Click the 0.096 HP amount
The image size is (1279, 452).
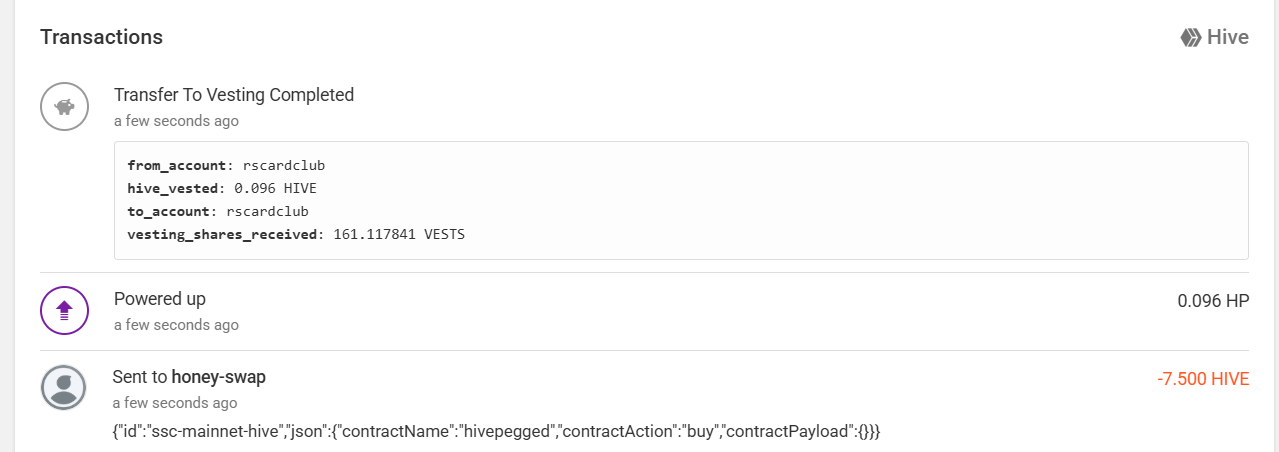(x=1213, y=300)
